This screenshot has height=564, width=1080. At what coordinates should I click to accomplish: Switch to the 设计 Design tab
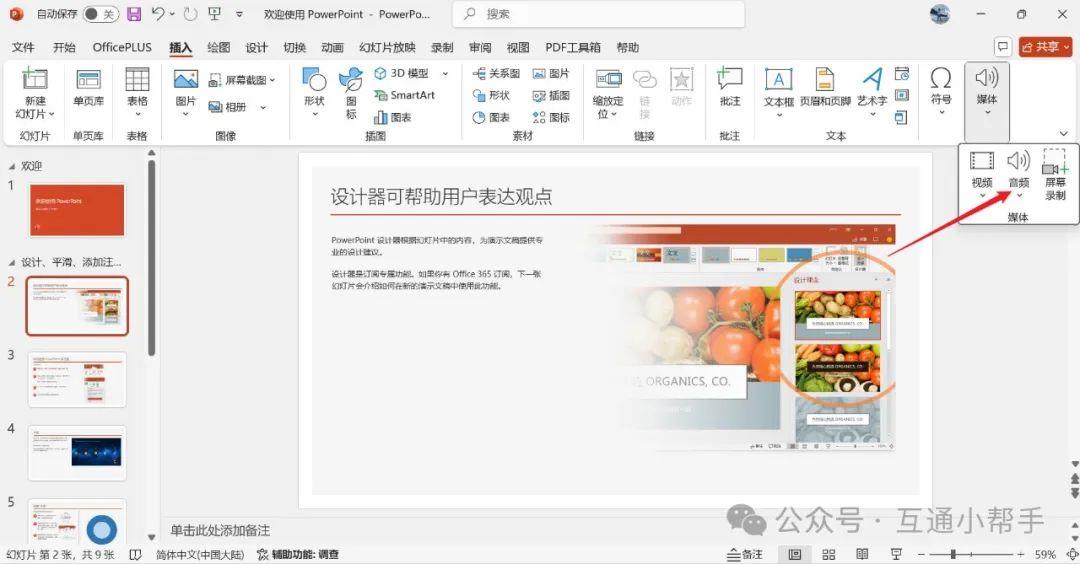(256, 47)
